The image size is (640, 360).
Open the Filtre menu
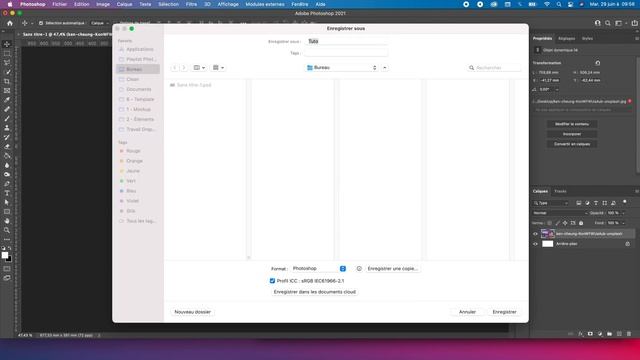click(191, 4)
